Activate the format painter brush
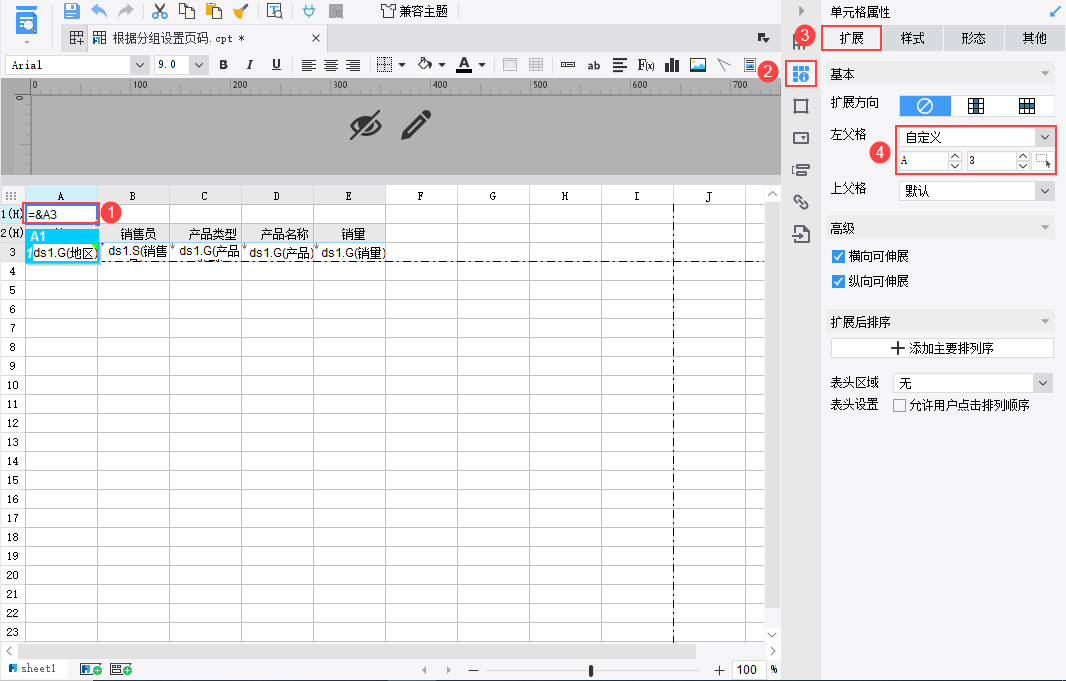 click(x=241, y=11)
